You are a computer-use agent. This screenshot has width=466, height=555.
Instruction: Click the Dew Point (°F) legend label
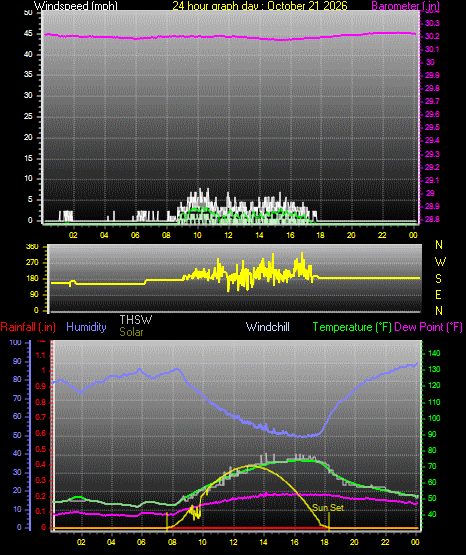pos(428,327)
